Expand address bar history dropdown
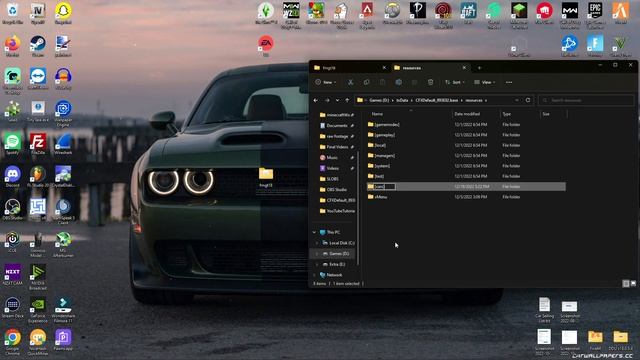Viewport: 640px width, 360px height. 517,100
